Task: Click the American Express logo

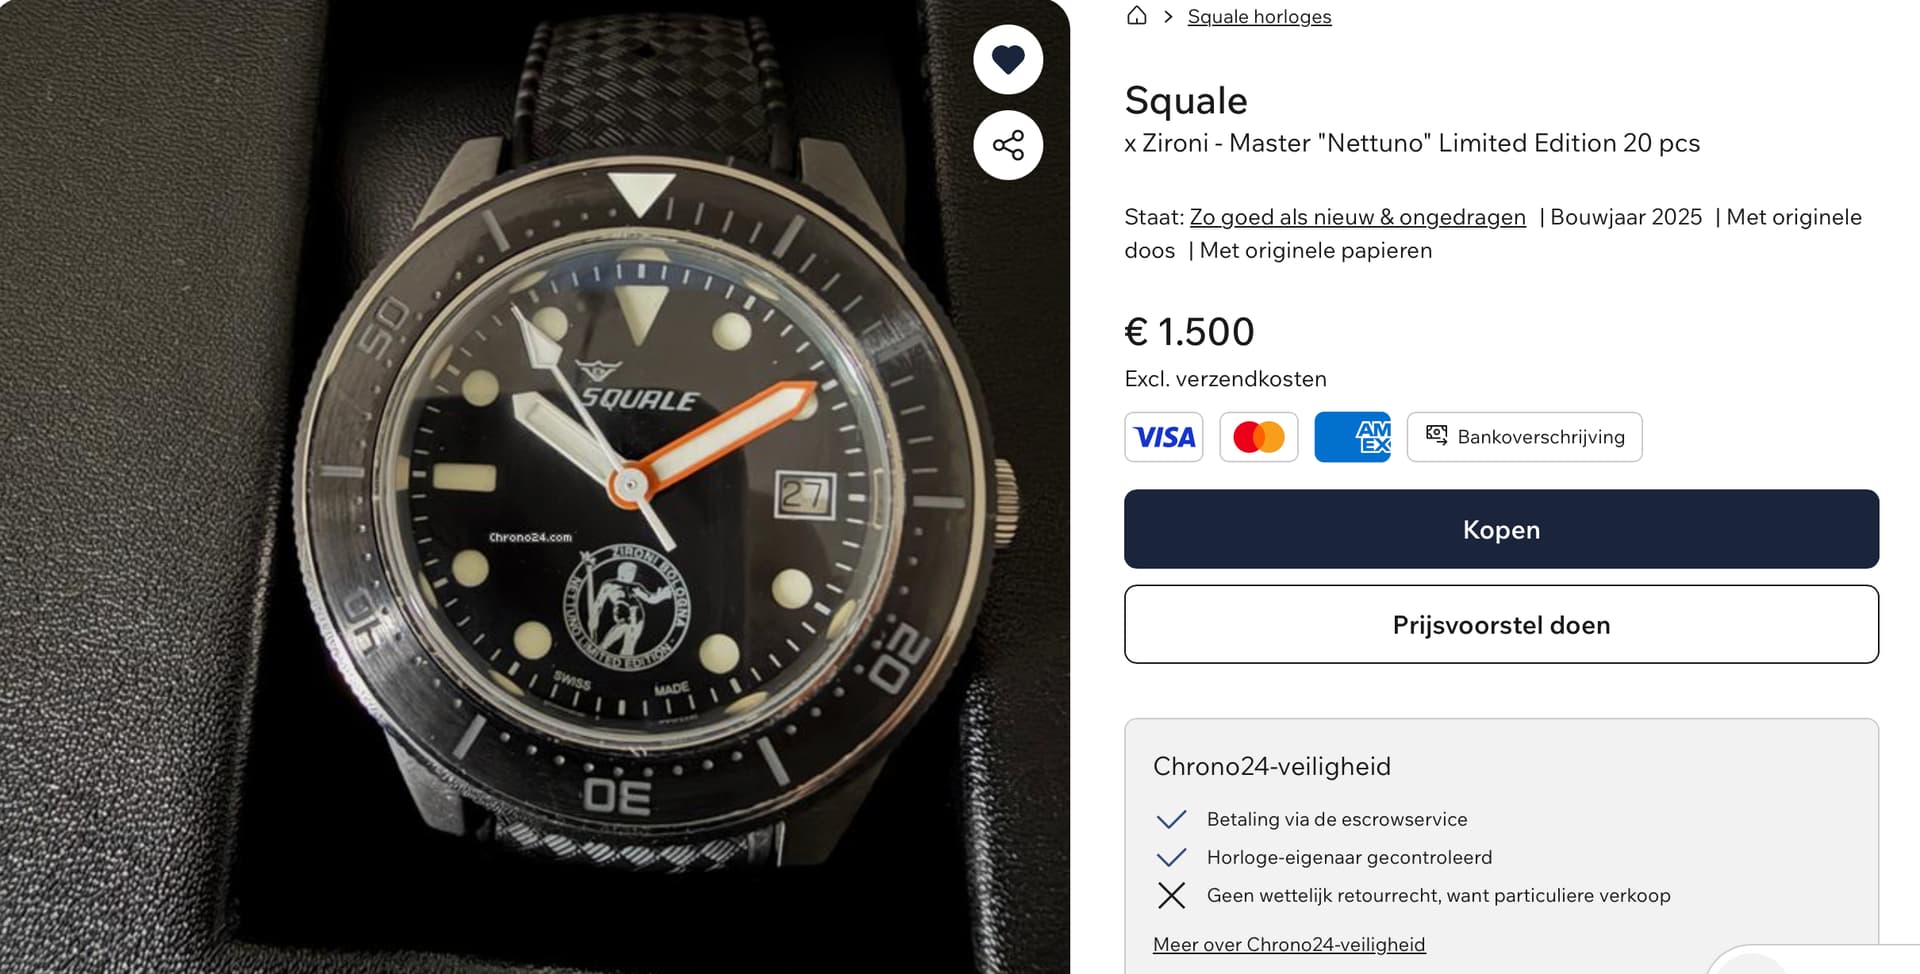Action: point(1352,437)
